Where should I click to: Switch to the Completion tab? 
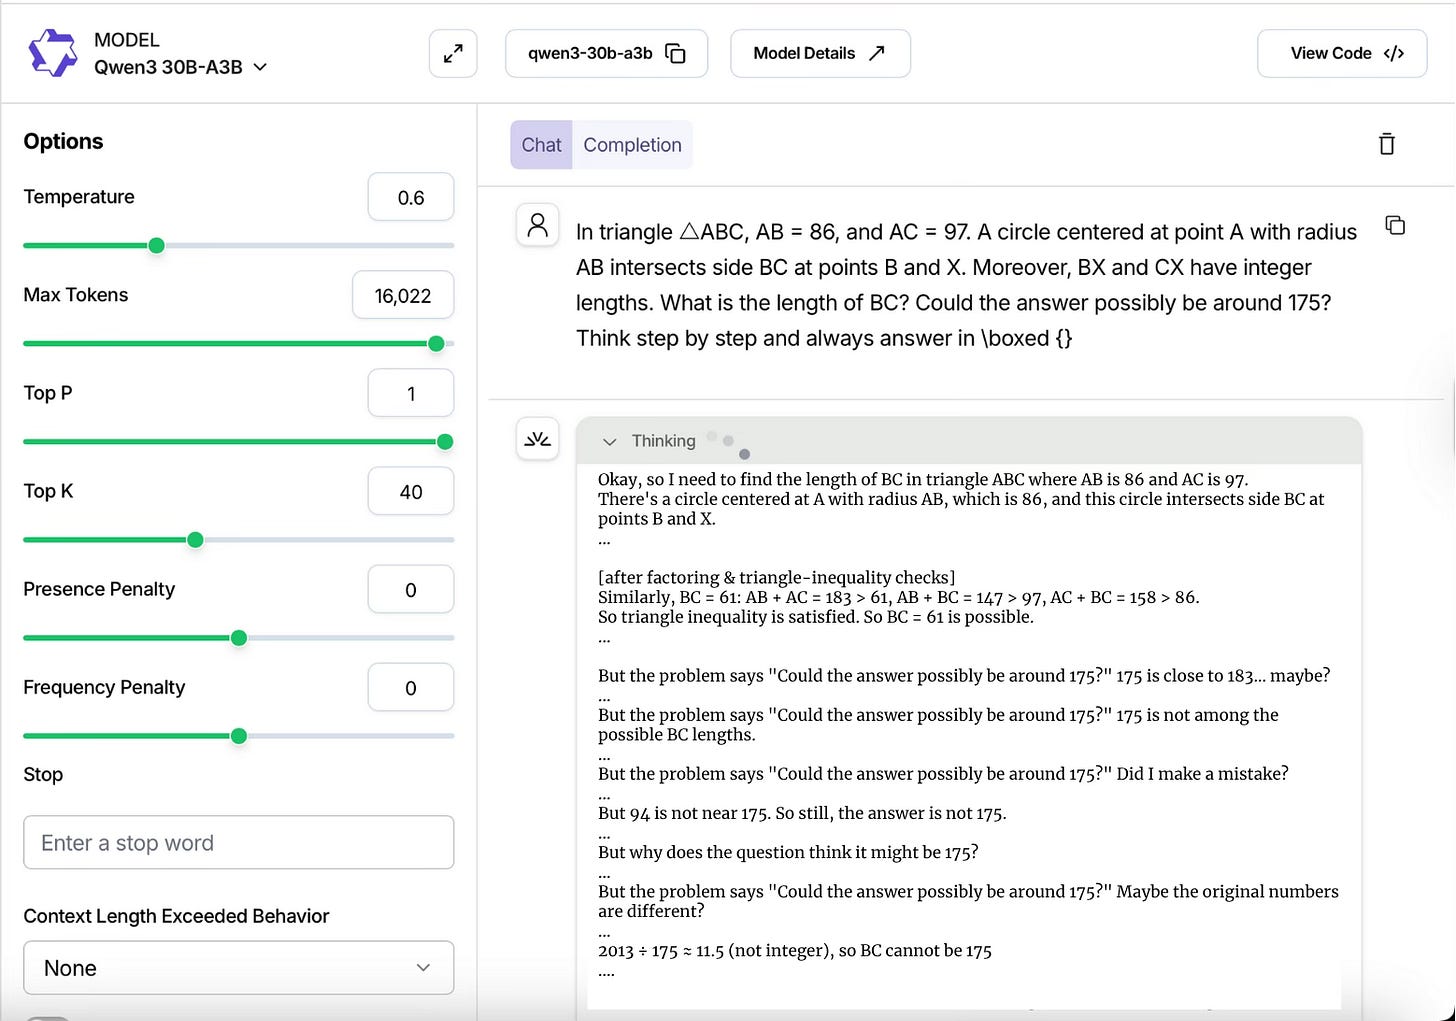coord(632,145)
